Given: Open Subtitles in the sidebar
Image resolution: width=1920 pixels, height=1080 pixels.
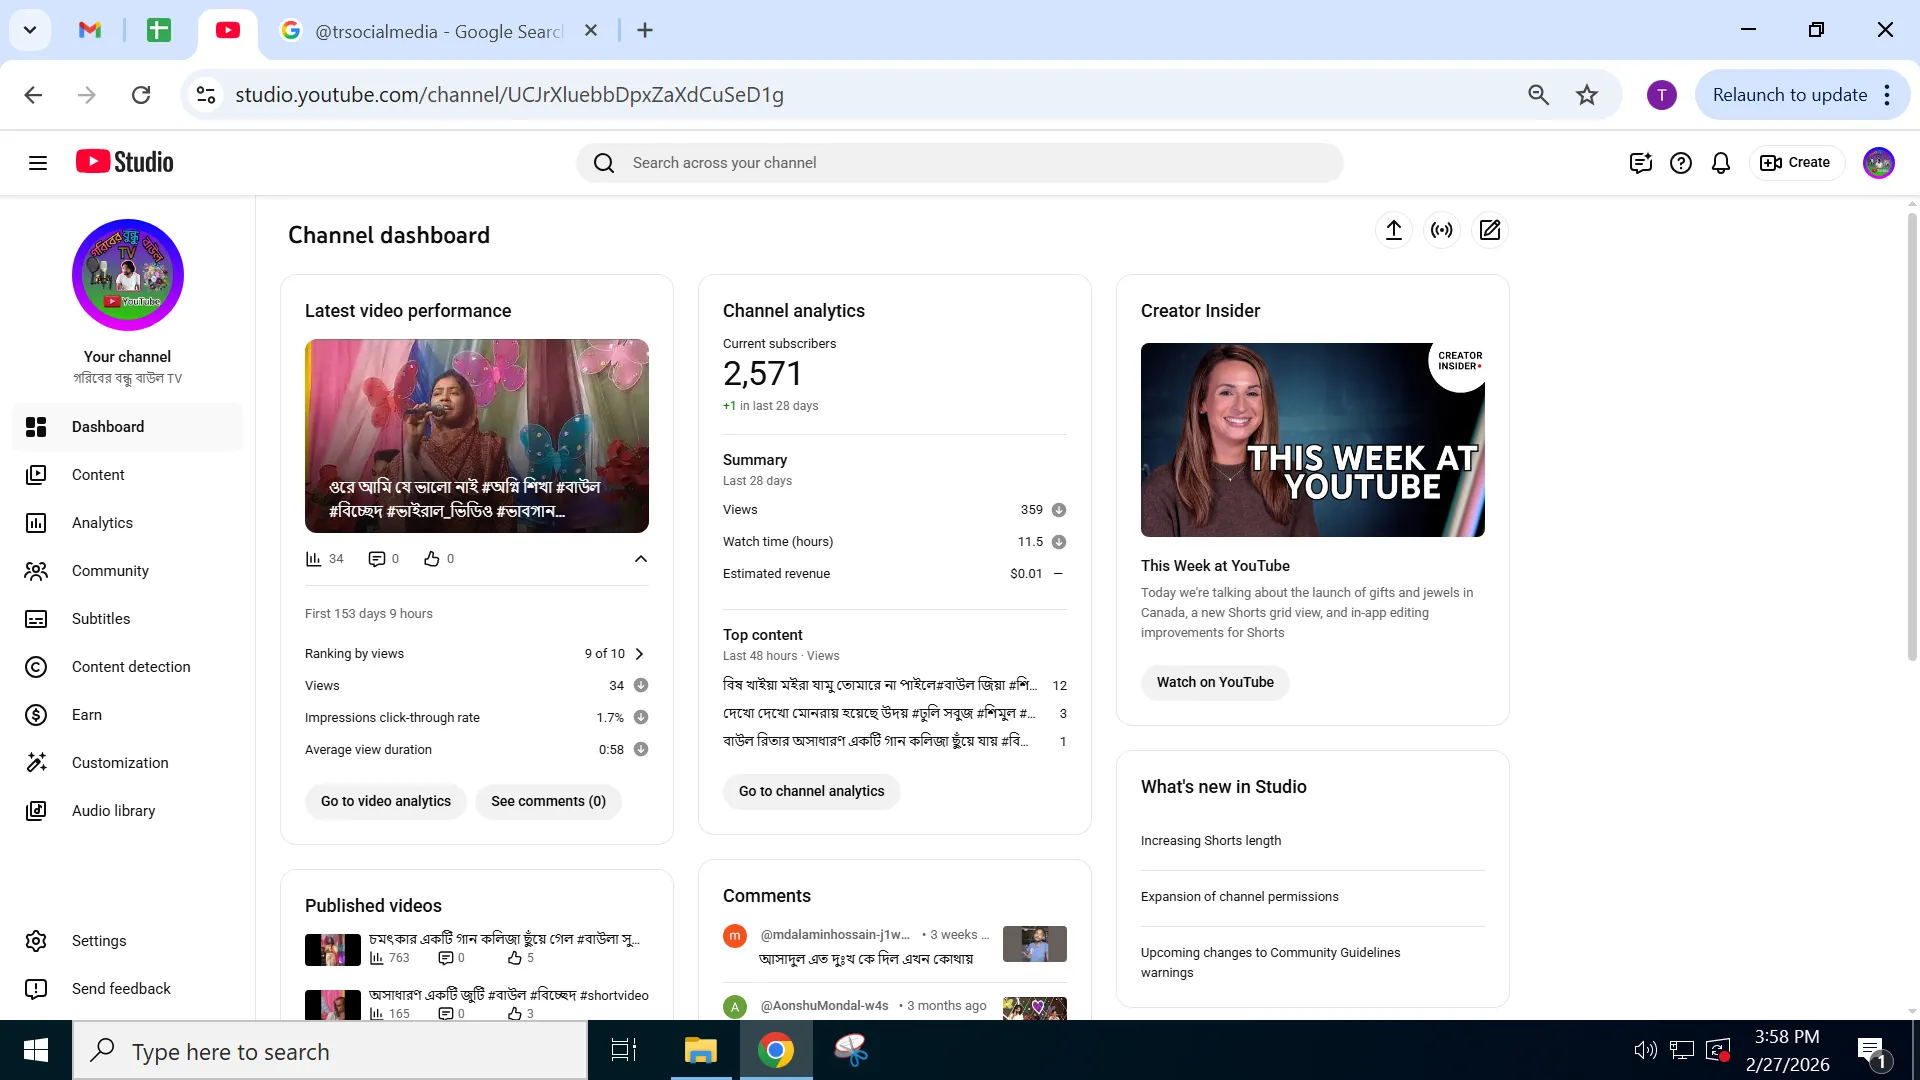Looking at the screenshot, I should click(x=128, y=619).
